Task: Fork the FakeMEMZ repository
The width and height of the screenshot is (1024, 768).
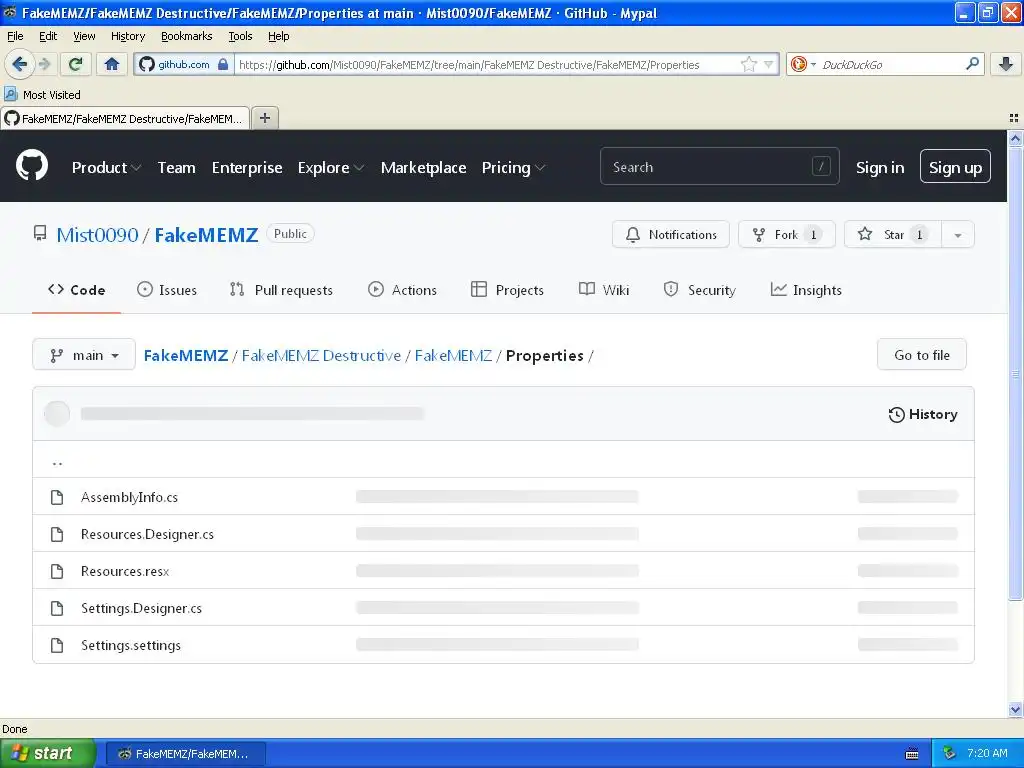Action: 786,234
